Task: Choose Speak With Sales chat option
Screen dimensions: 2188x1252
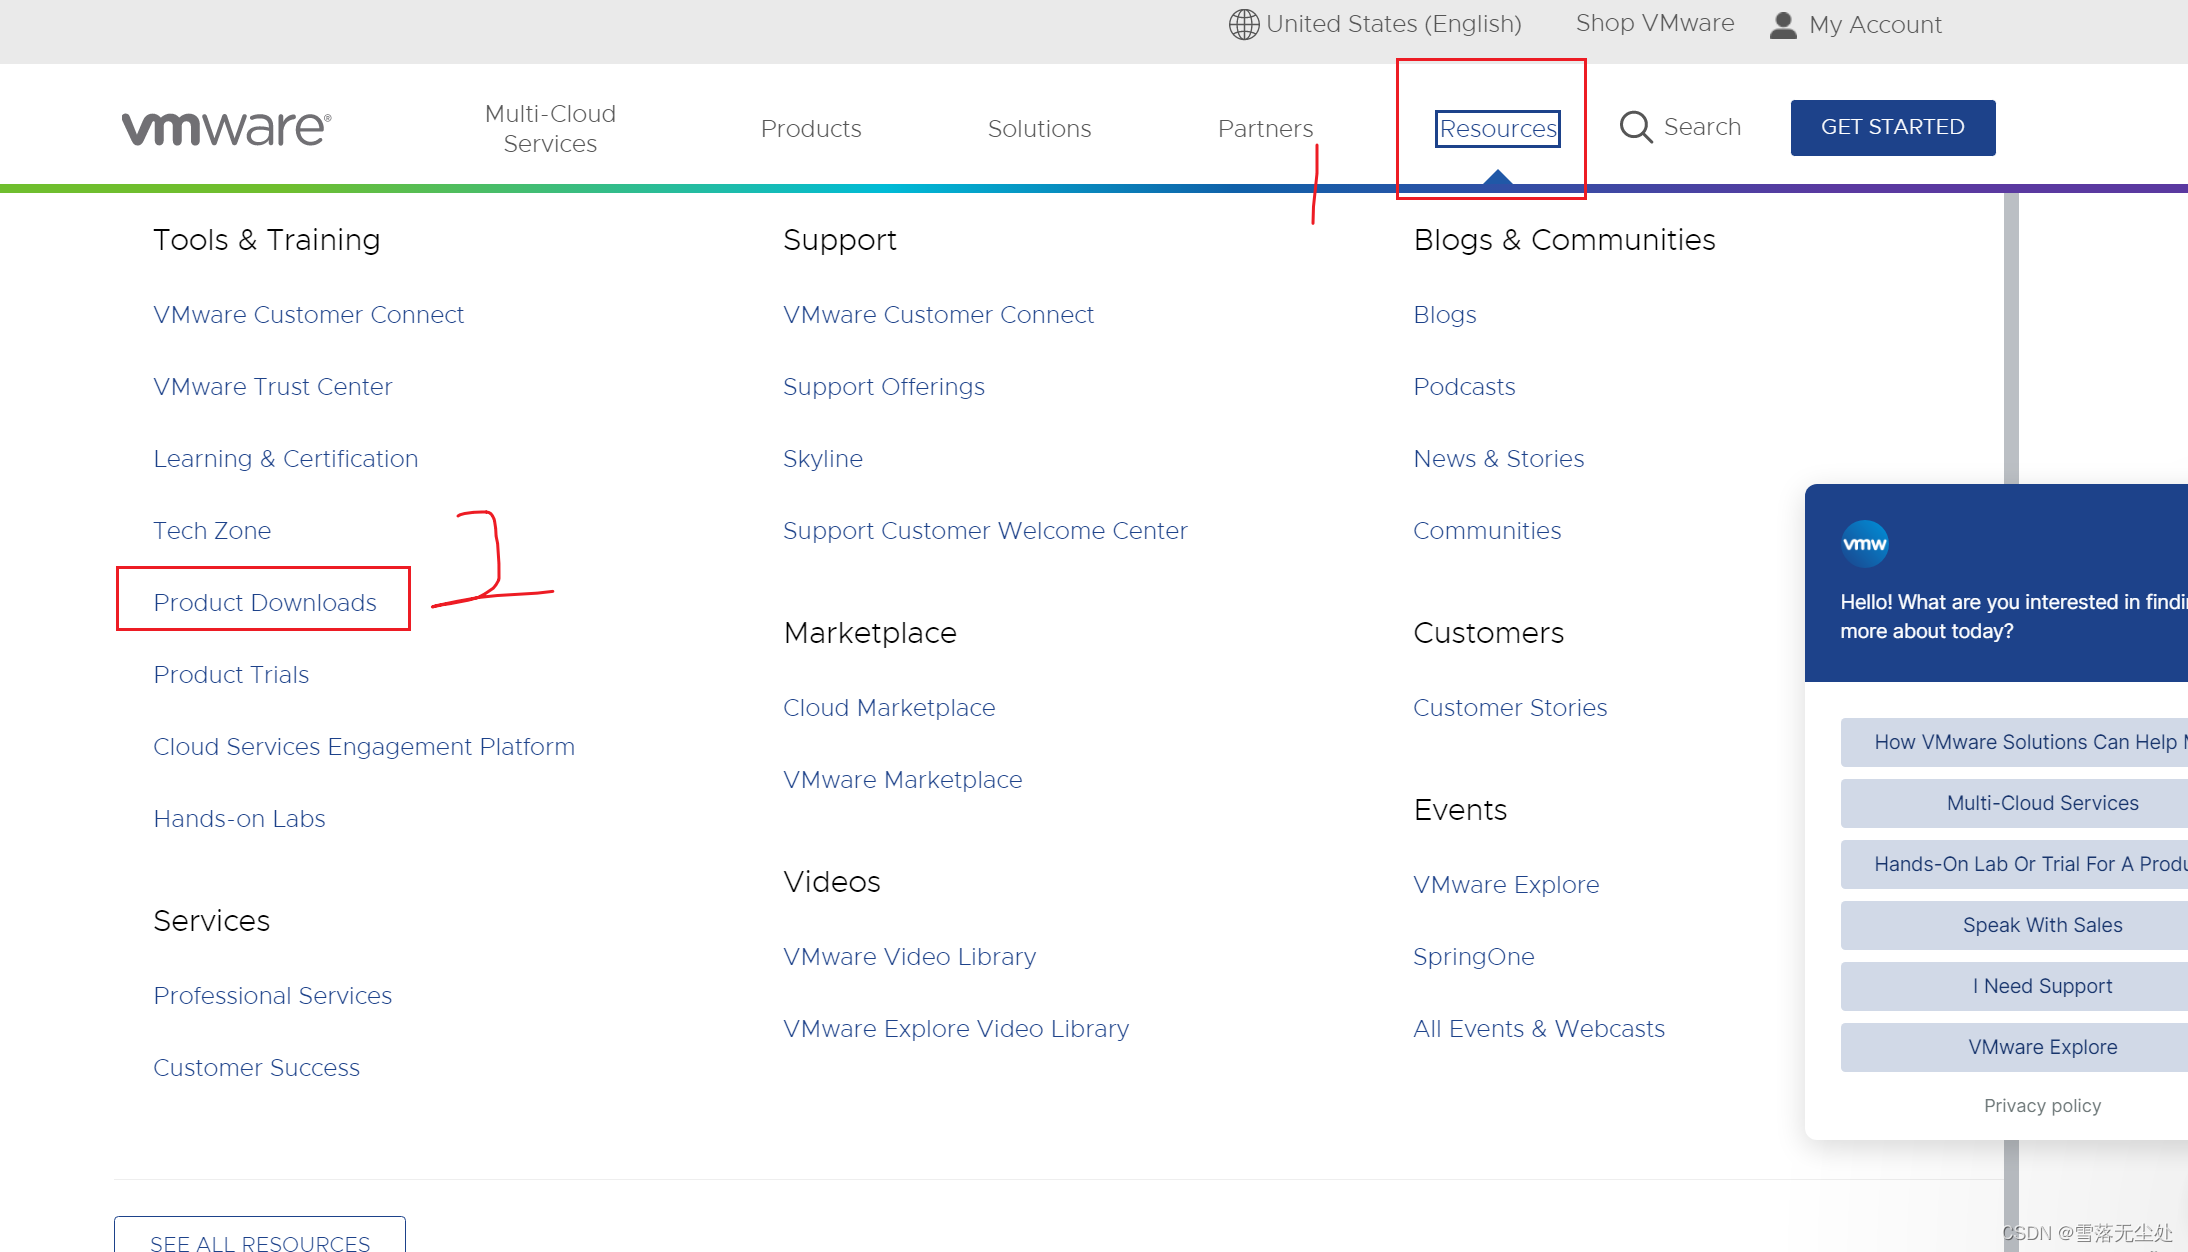Action: [2041, 925]
